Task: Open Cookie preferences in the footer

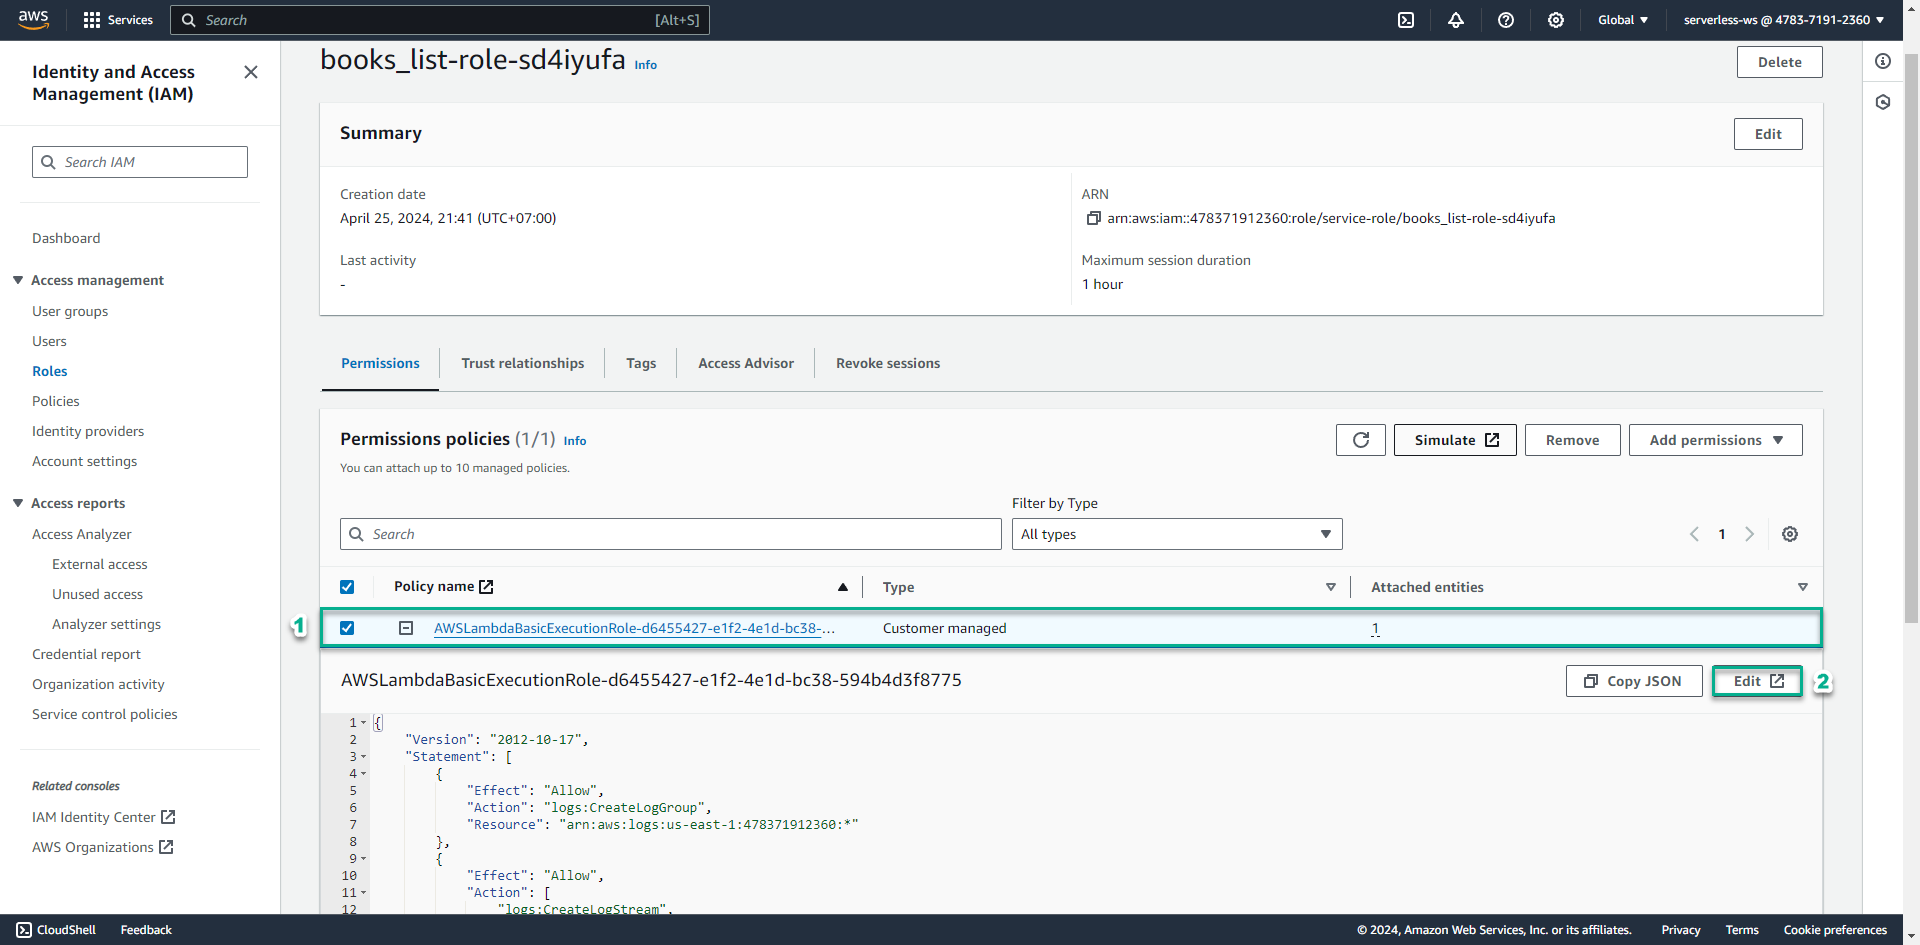Action: point(1835,930)
